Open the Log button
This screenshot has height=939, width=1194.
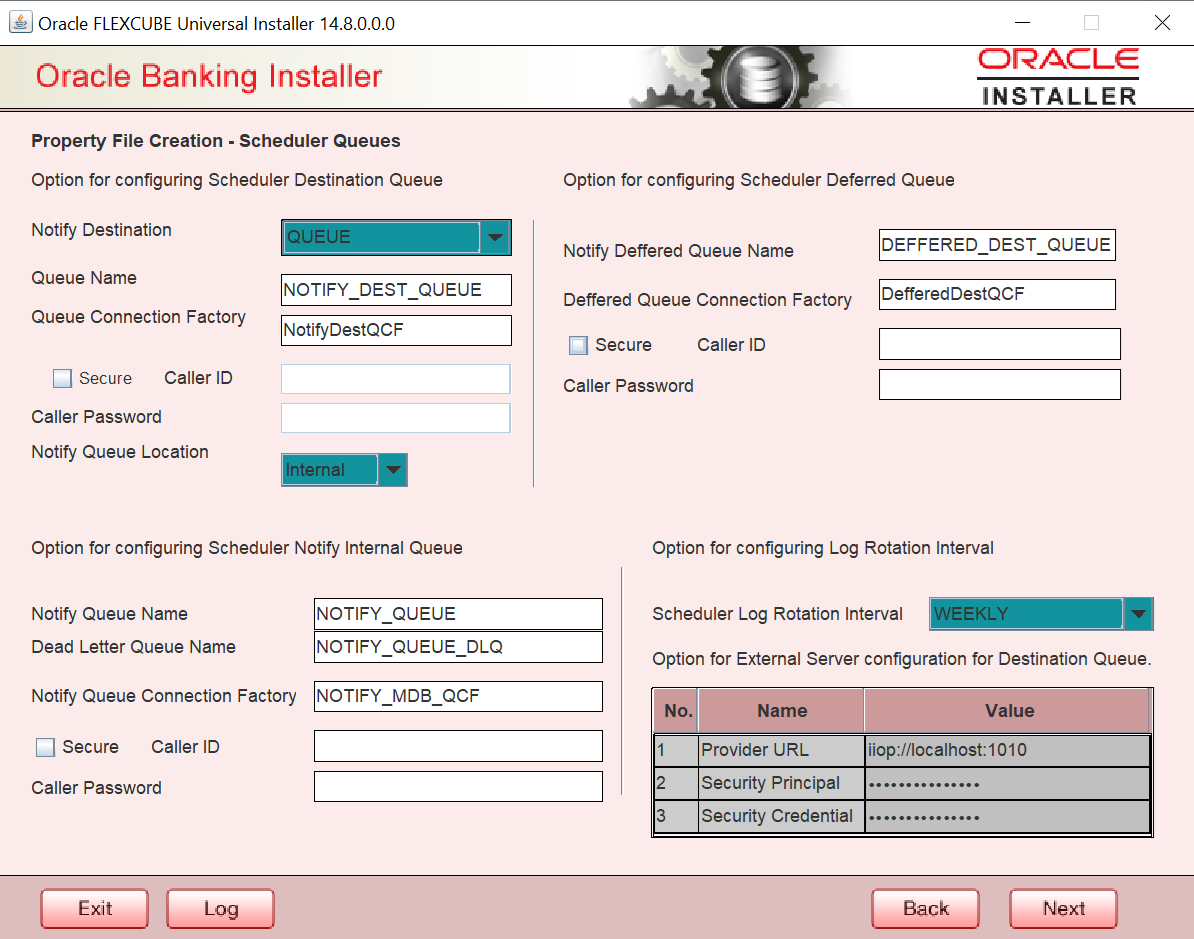pyautogui.click(x=220, y=909)
